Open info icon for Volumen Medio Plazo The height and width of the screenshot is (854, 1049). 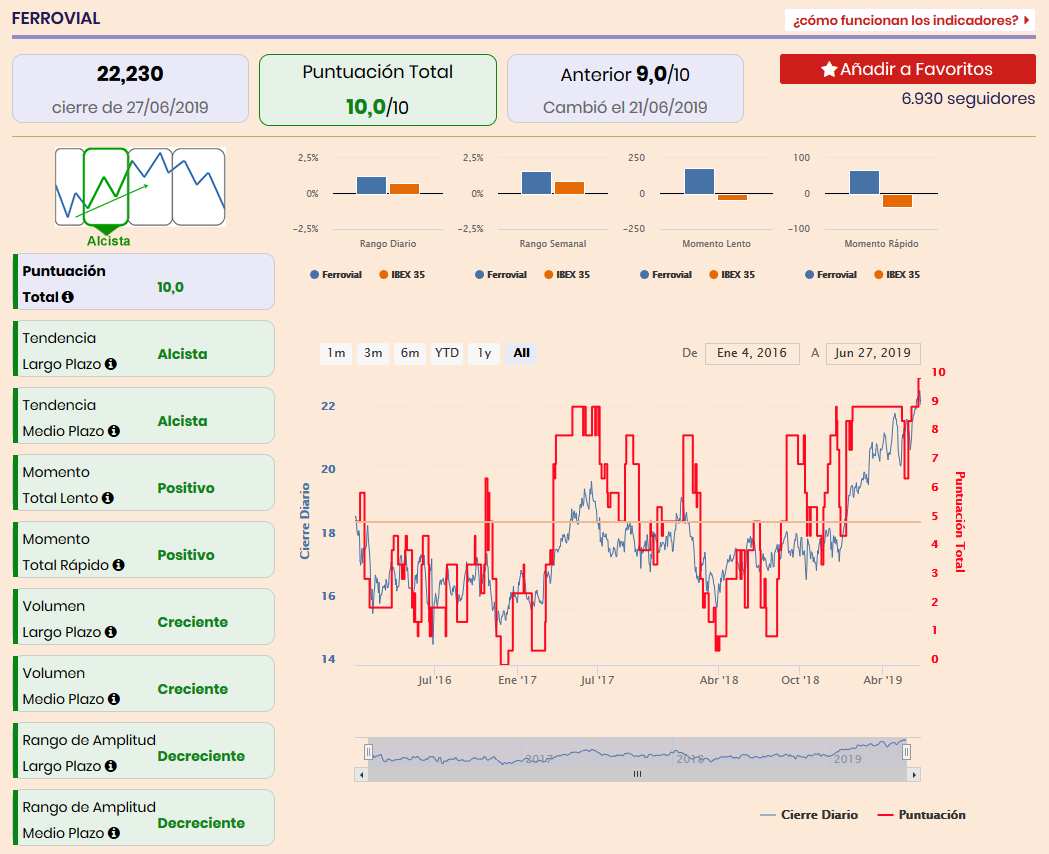[114, 699]
